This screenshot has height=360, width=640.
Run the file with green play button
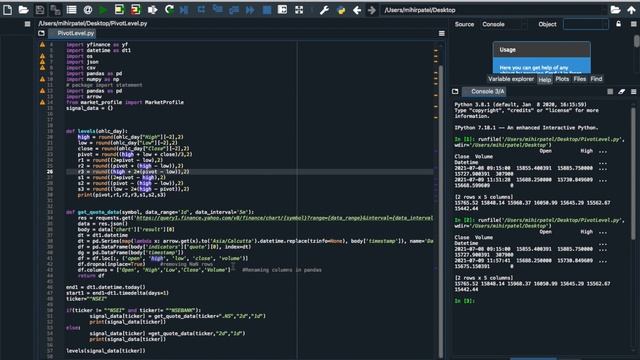[x=103, y=10]
